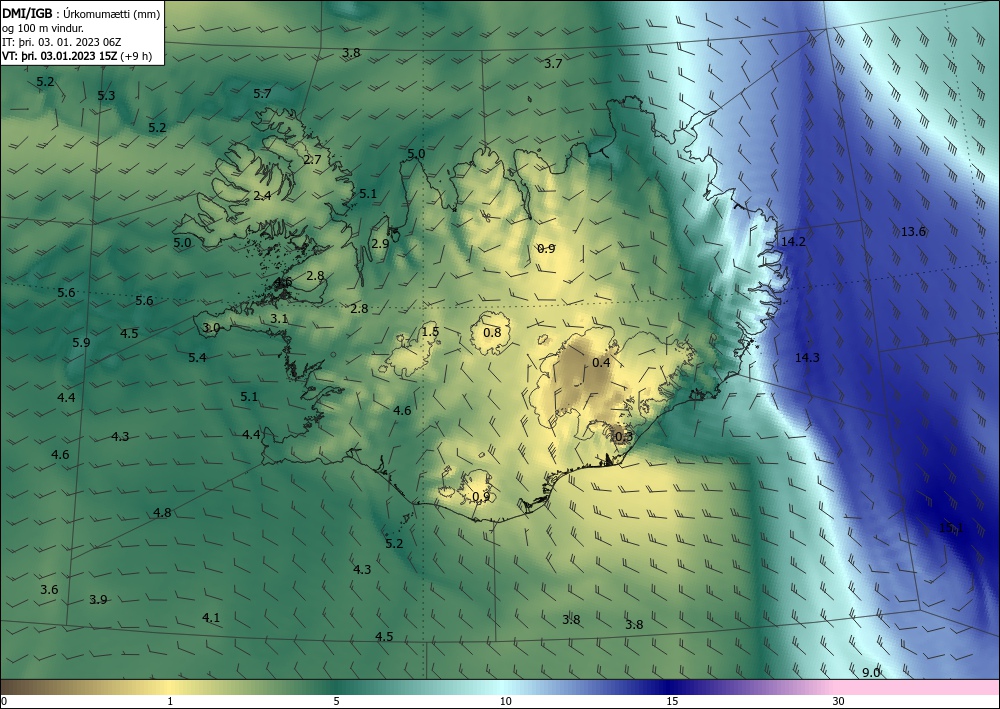Screen dimensions: 1000x709
Task: Click the 3.6 value on the map
Action: pos(49,590)
